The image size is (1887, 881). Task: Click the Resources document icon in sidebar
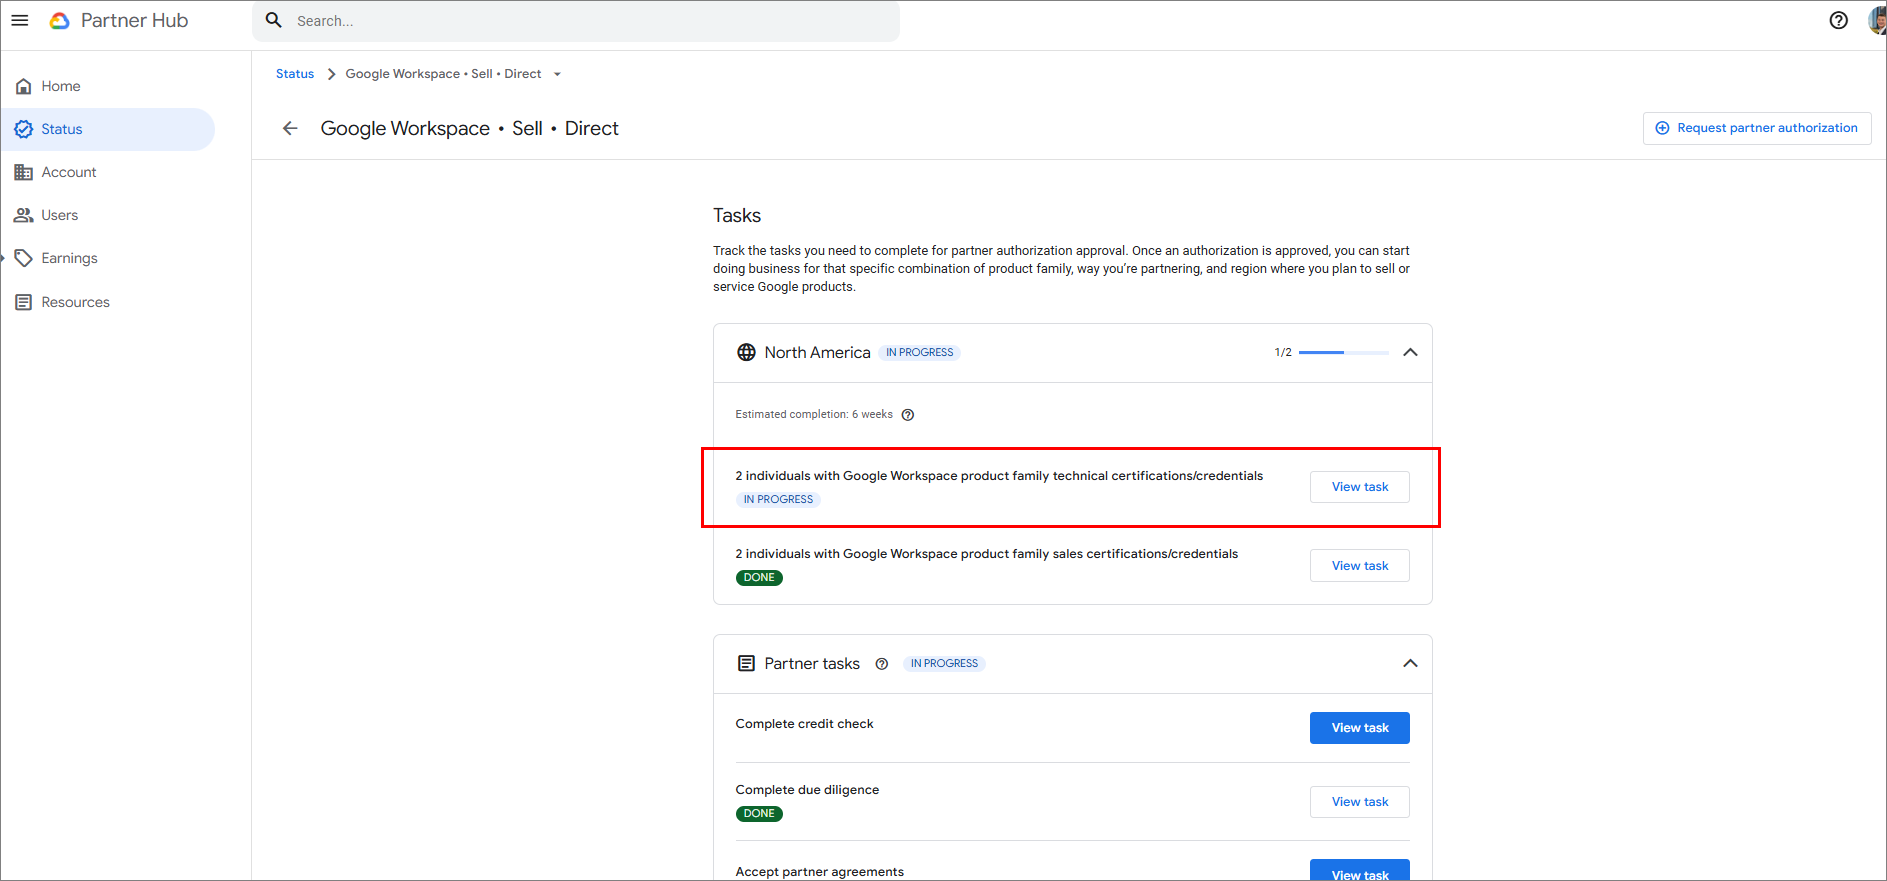24,302
